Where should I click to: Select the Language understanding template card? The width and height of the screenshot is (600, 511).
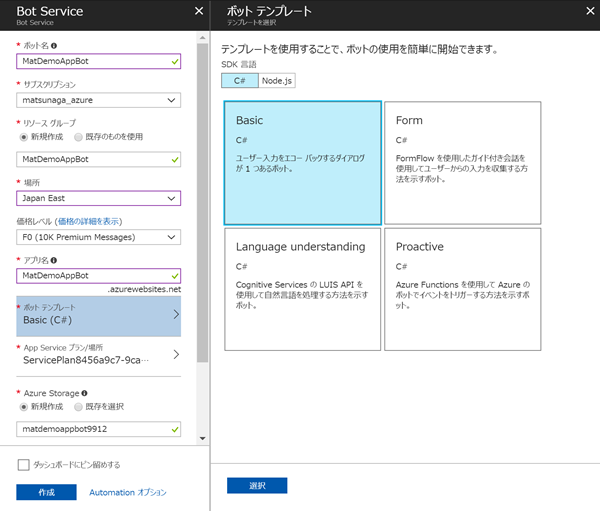point(303,289)
